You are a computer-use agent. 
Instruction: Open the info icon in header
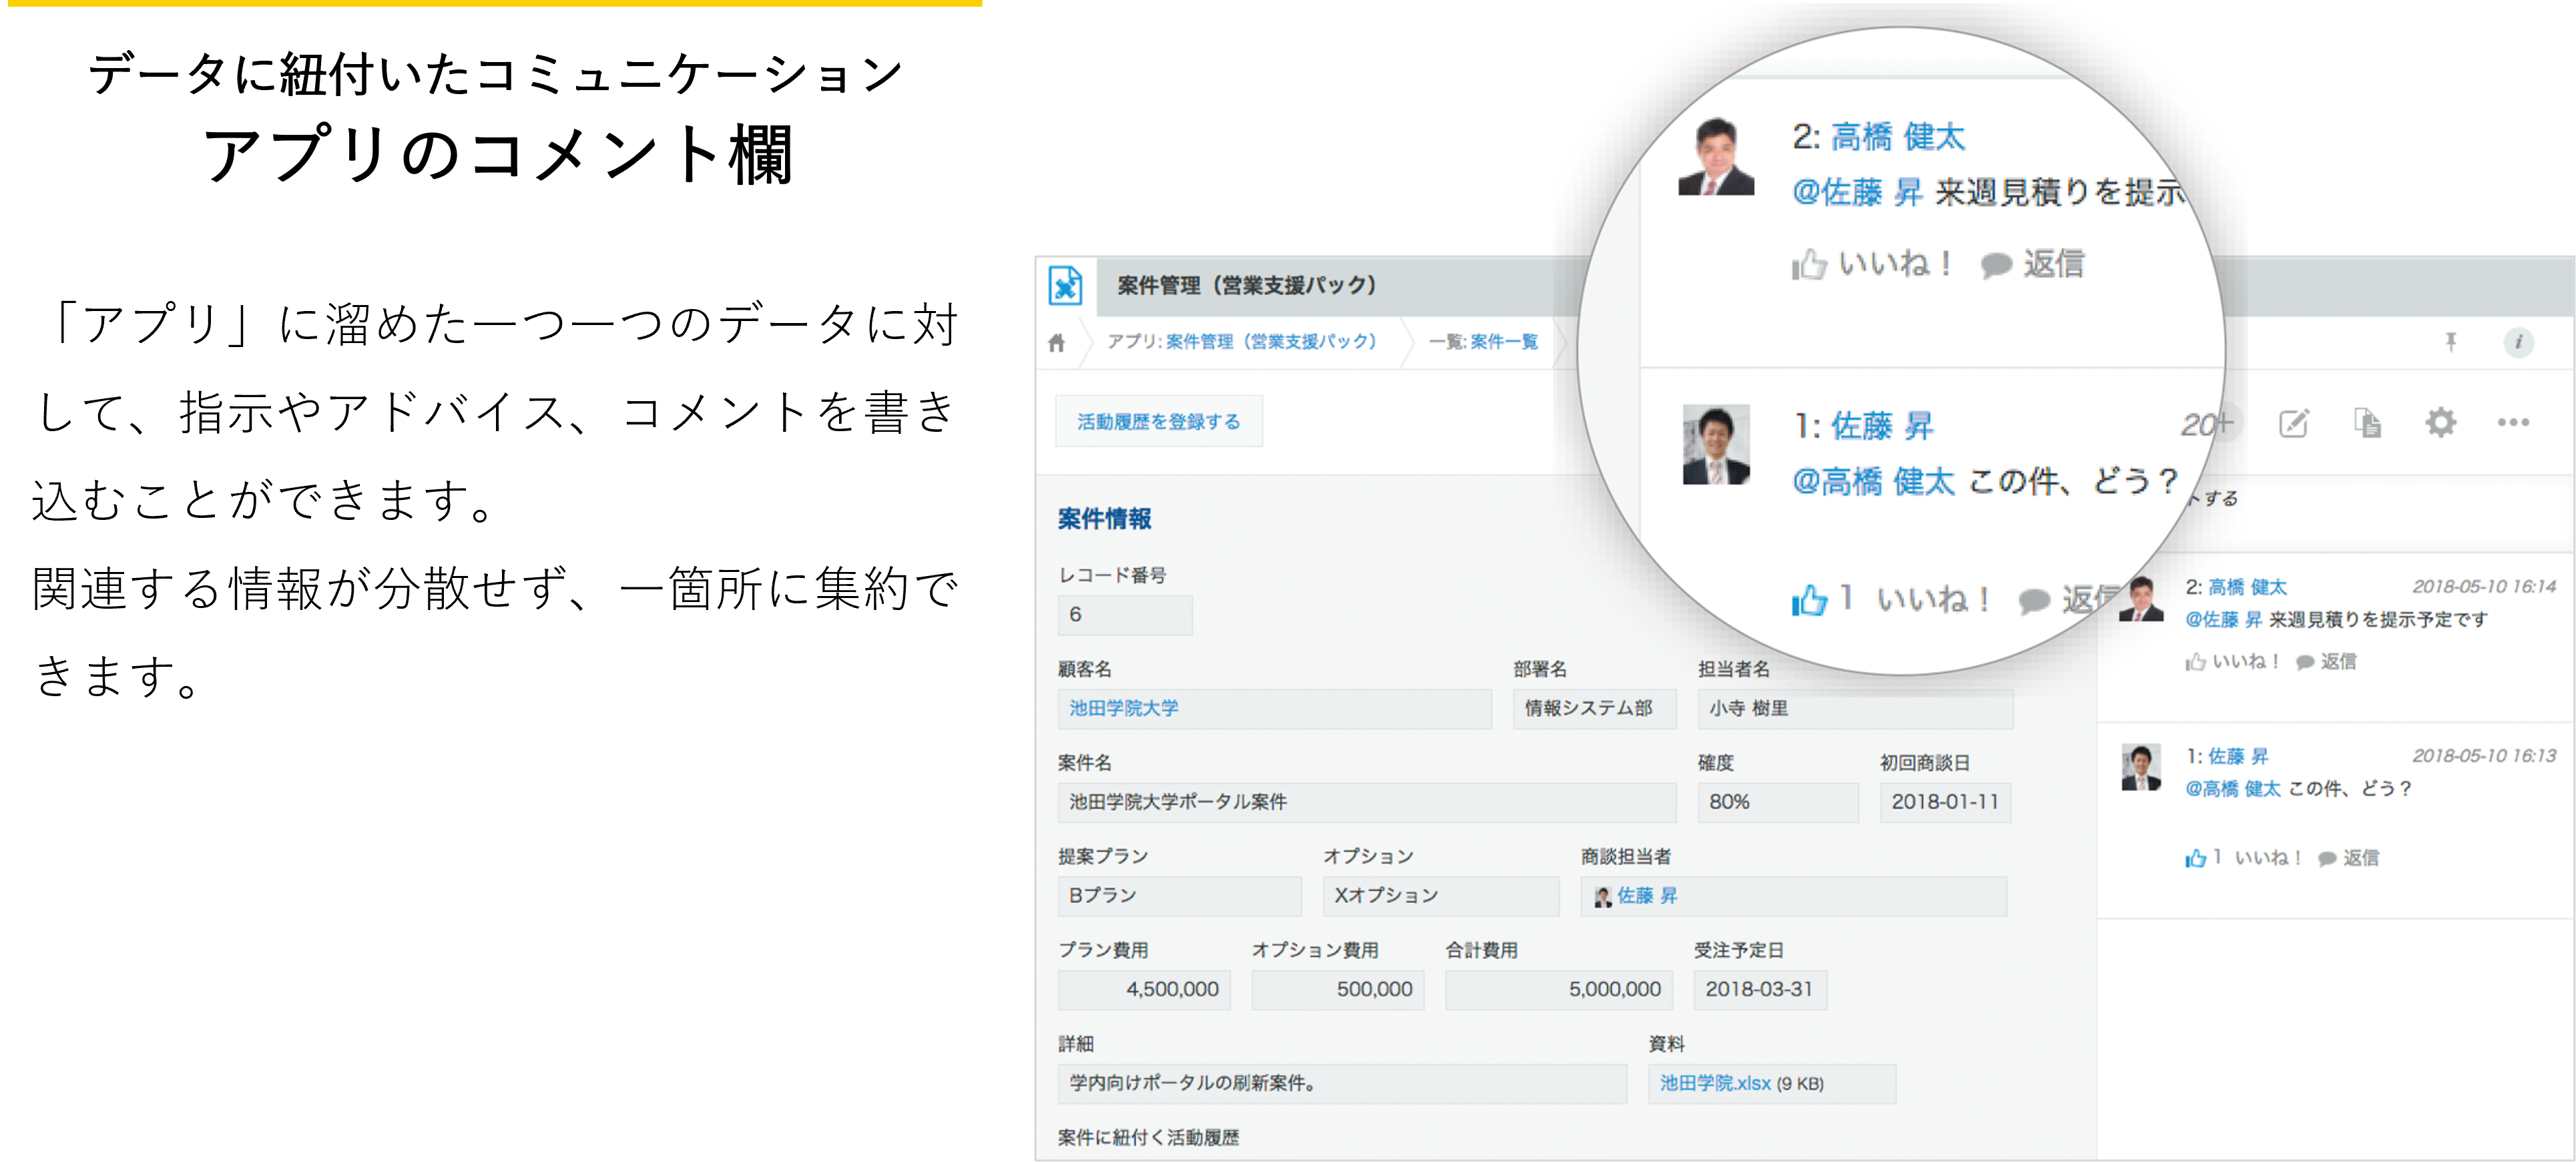coord(2518,343)
